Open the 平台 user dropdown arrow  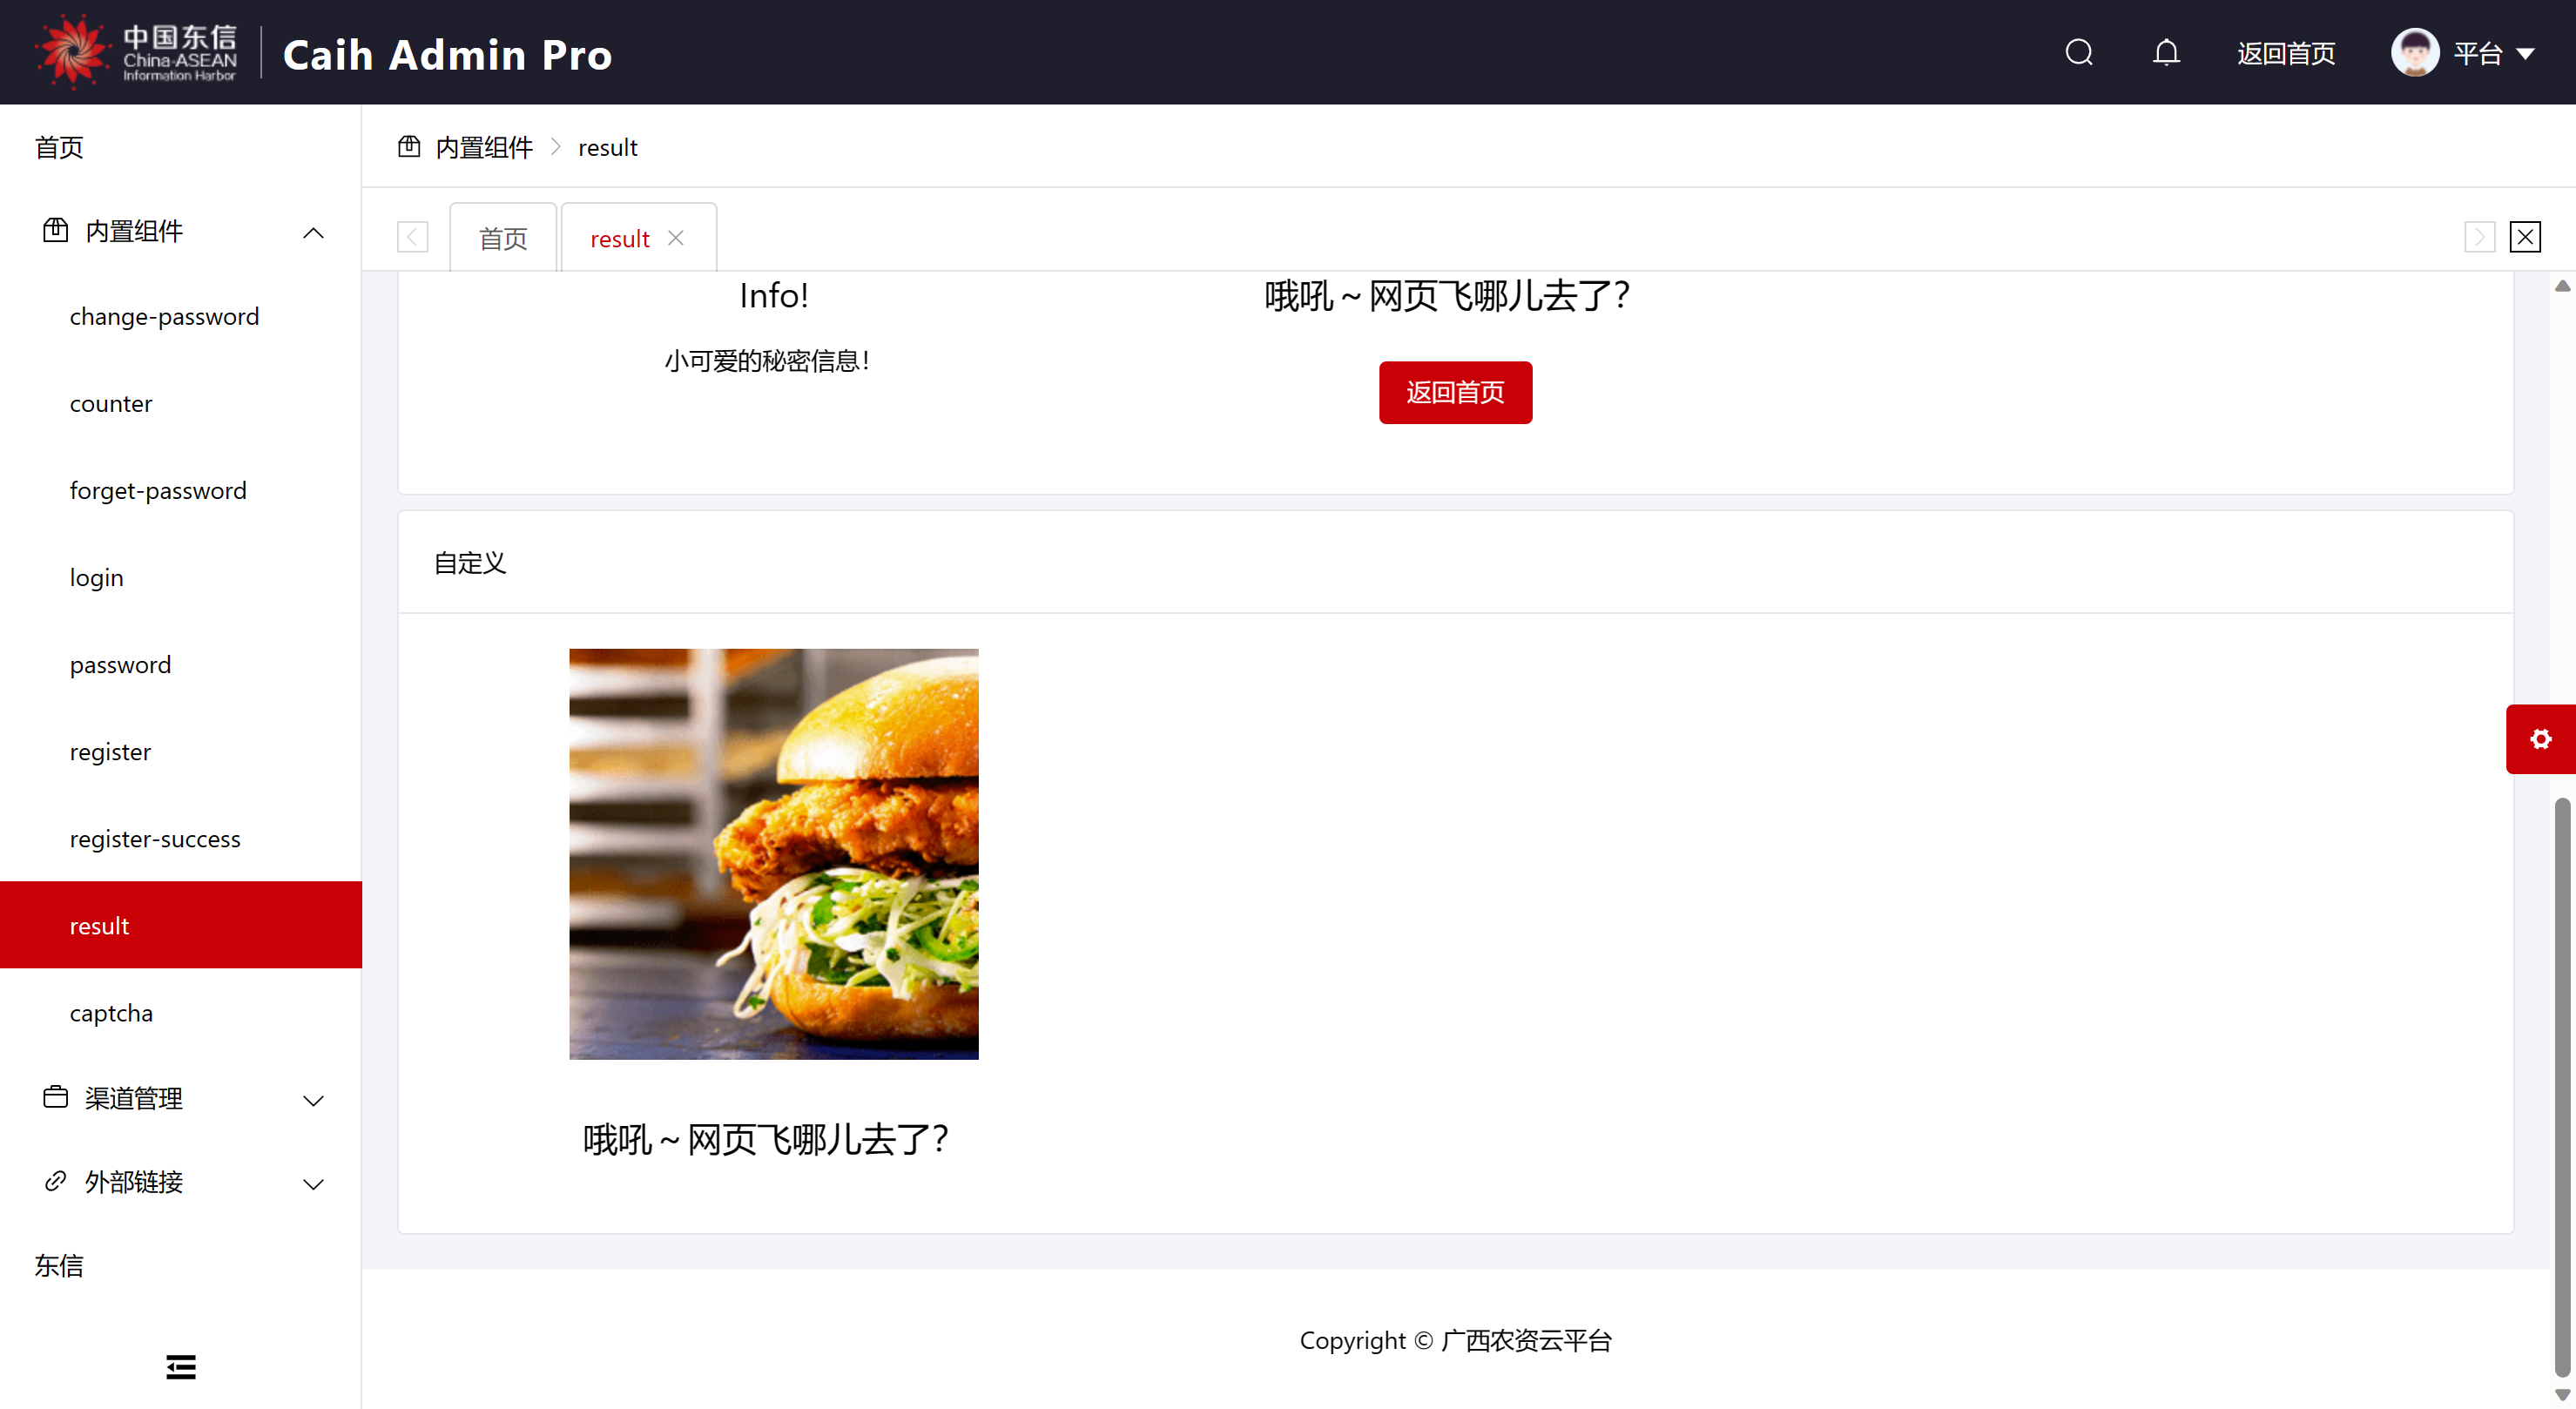click(2525, 54)
